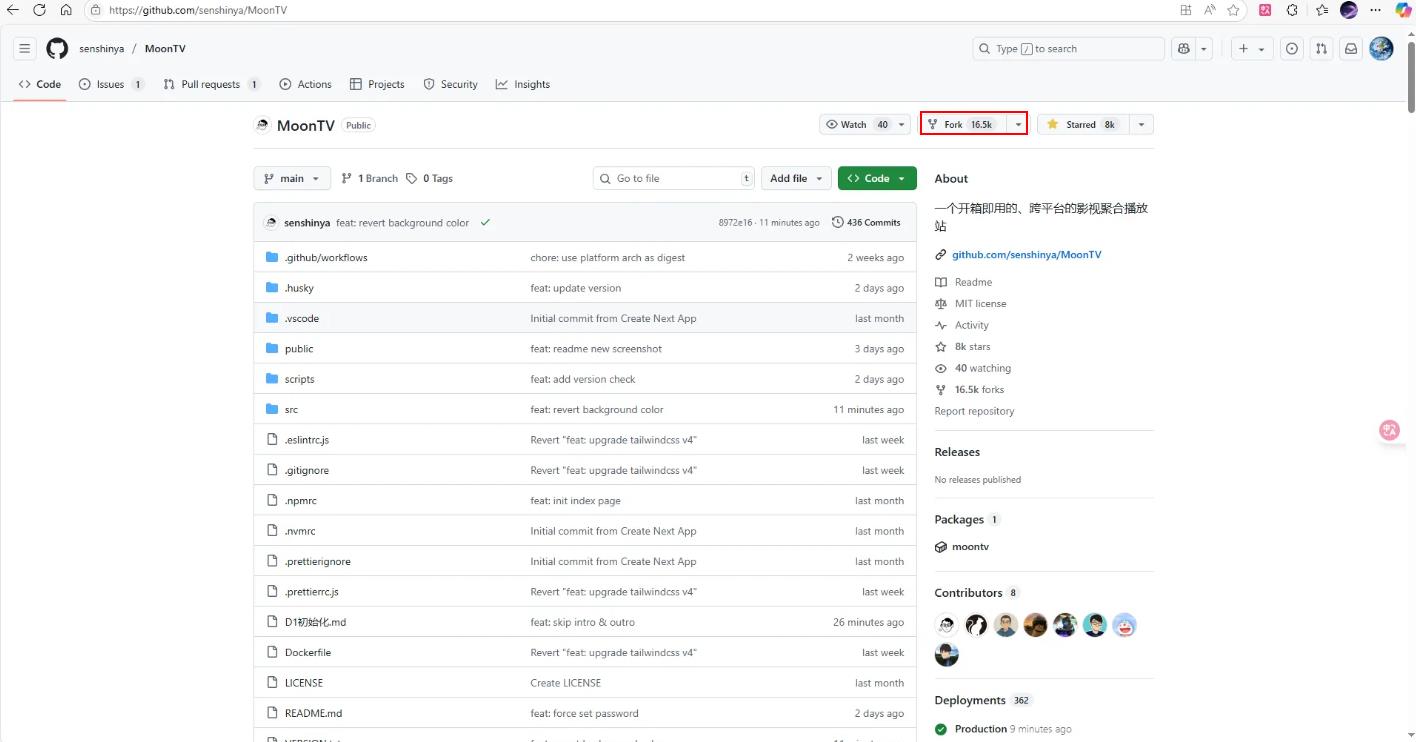Click the MoonTV repository avatar icon
Screen dimensions: 1416x742
point(262,125)
